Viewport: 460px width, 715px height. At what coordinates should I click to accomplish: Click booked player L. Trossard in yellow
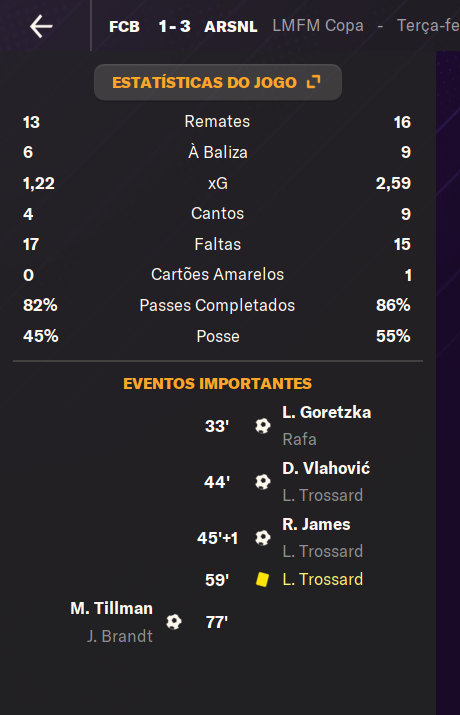click(322, 580)
